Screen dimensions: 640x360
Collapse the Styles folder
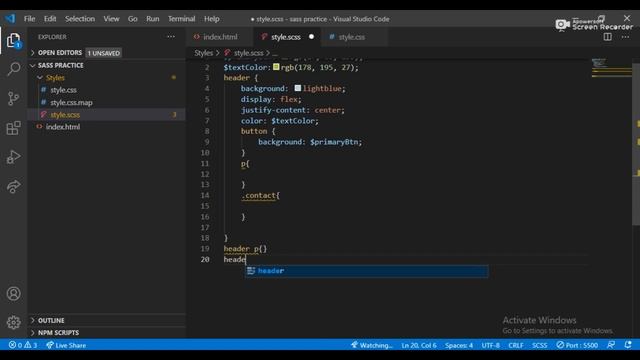55,78
